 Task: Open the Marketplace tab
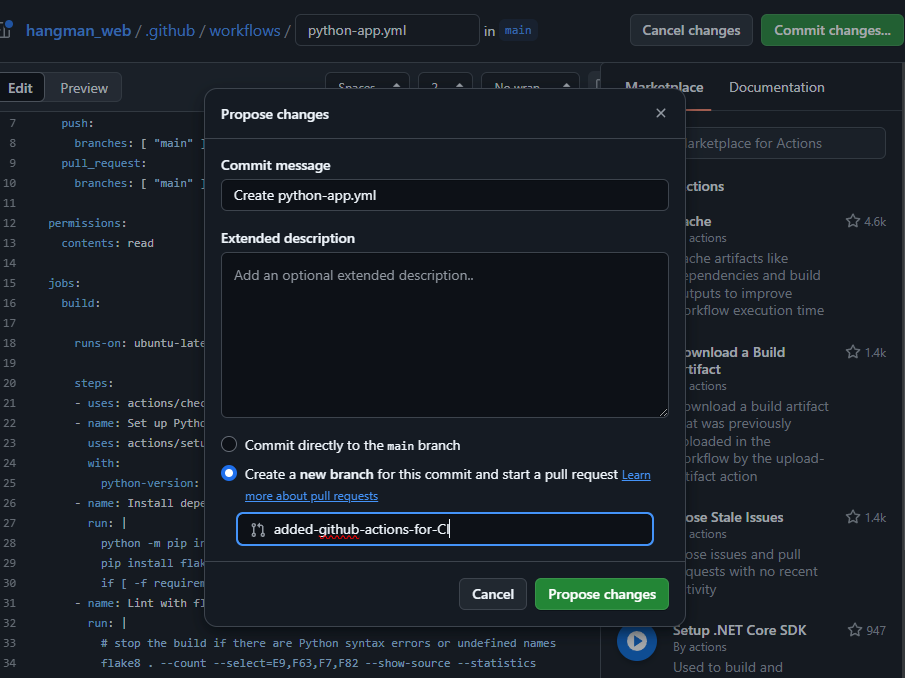[664, 87]
